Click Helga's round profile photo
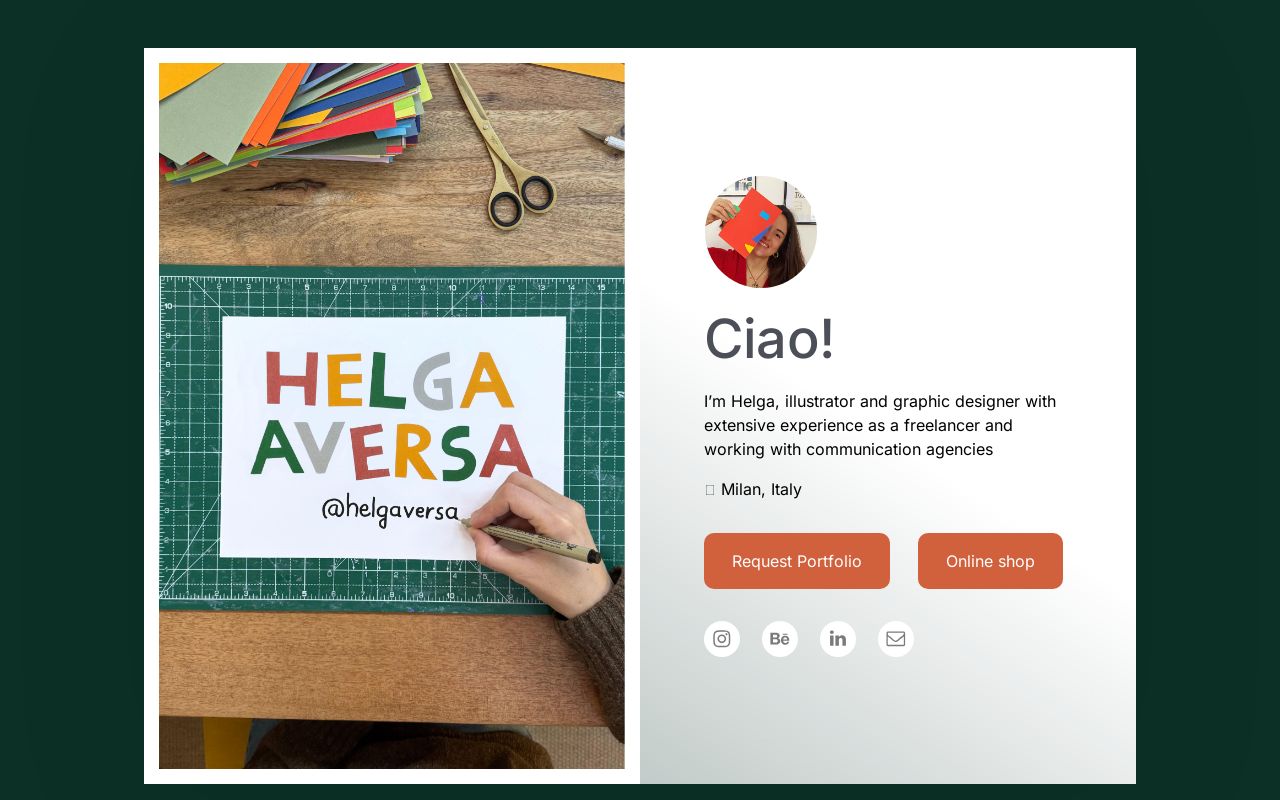 click(761, 232)
